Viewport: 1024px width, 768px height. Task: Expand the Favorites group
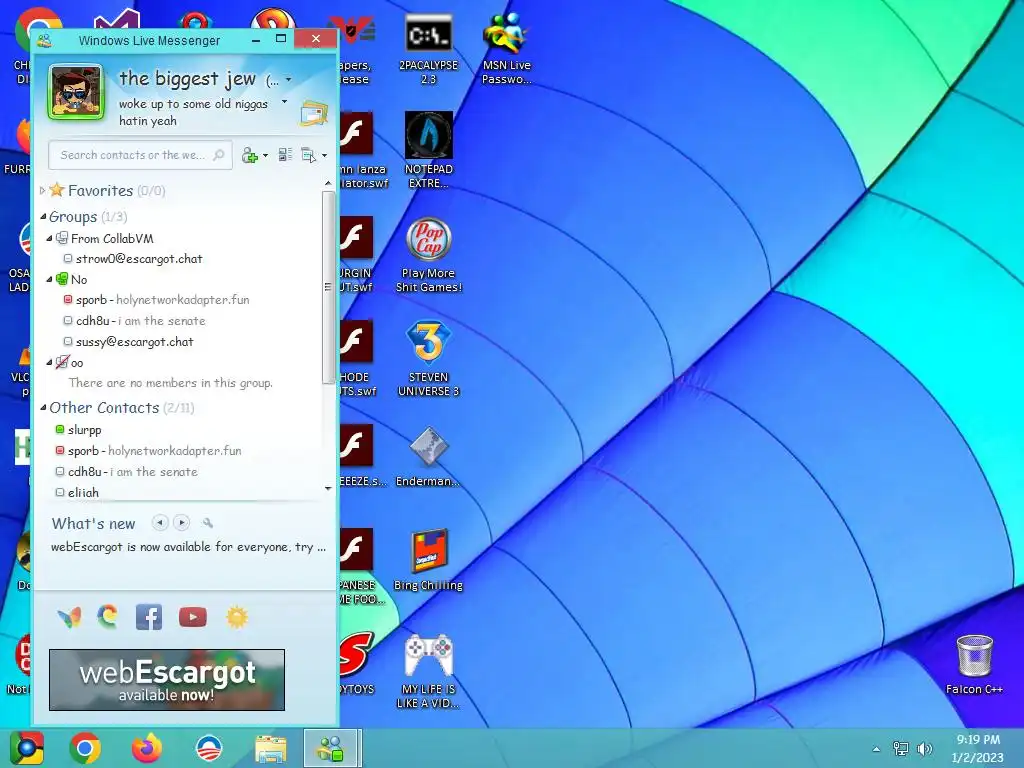pos(42,191)
